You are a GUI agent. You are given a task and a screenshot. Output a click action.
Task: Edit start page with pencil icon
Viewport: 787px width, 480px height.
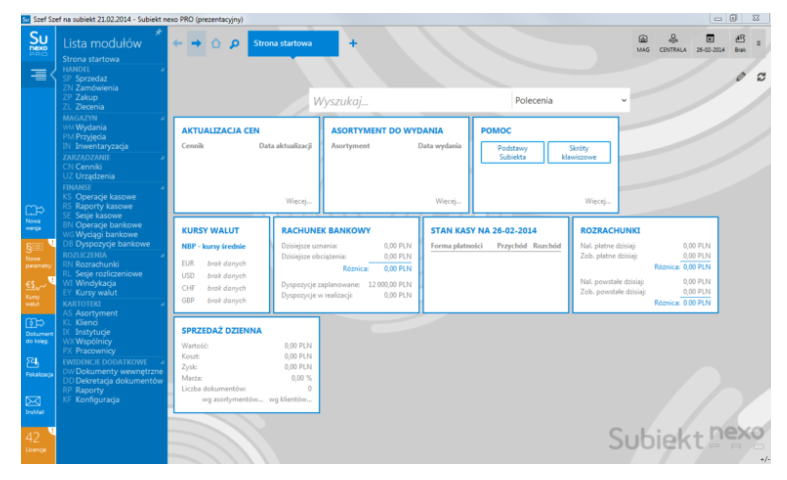click(x=741, y=77)
